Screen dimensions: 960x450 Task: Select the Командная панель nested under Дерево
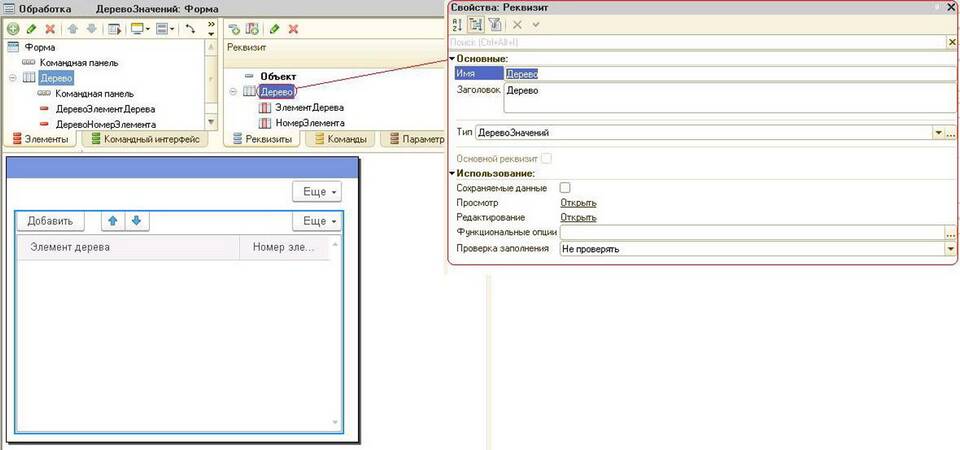[x=94, y=94]
